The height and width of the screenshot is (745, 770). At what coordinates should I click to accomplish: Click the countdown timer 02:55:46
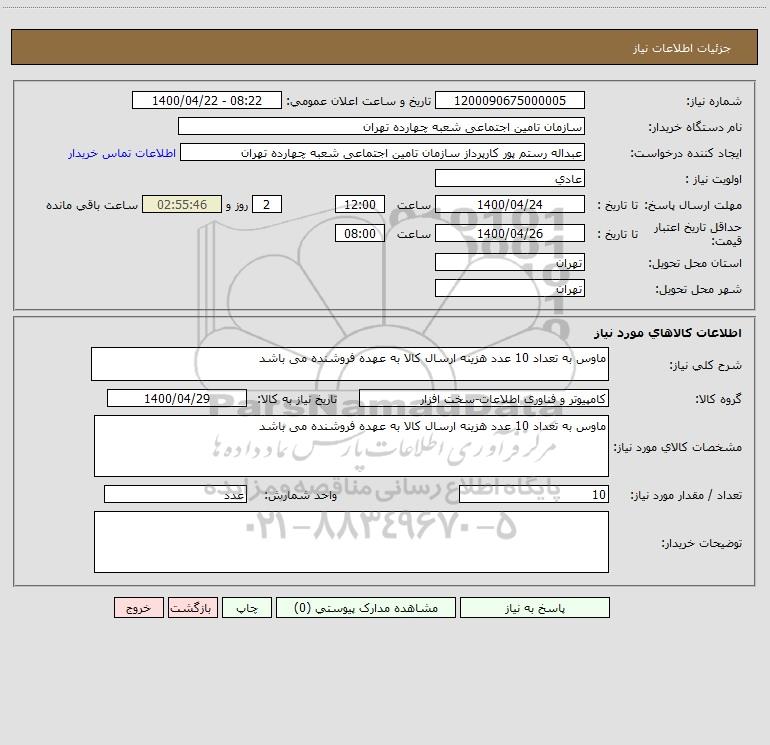click(182, 204)
